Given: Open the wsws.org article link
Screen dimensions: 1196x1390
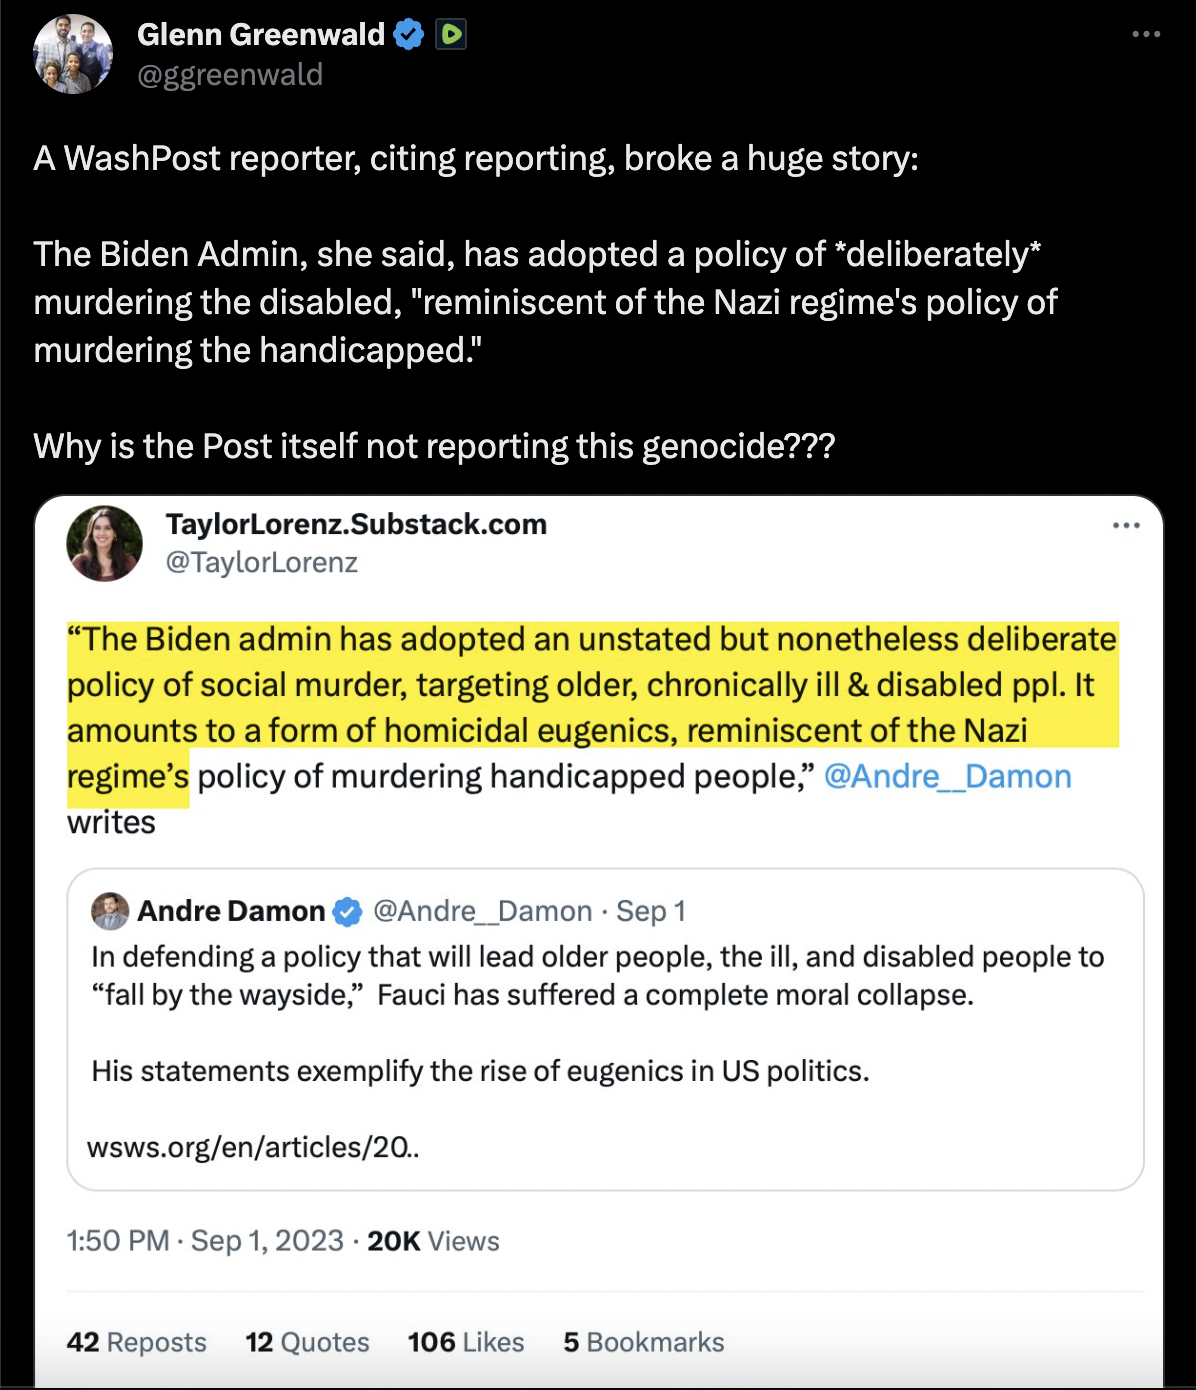Looking at the screenshot, I should tap(252, 1147).
